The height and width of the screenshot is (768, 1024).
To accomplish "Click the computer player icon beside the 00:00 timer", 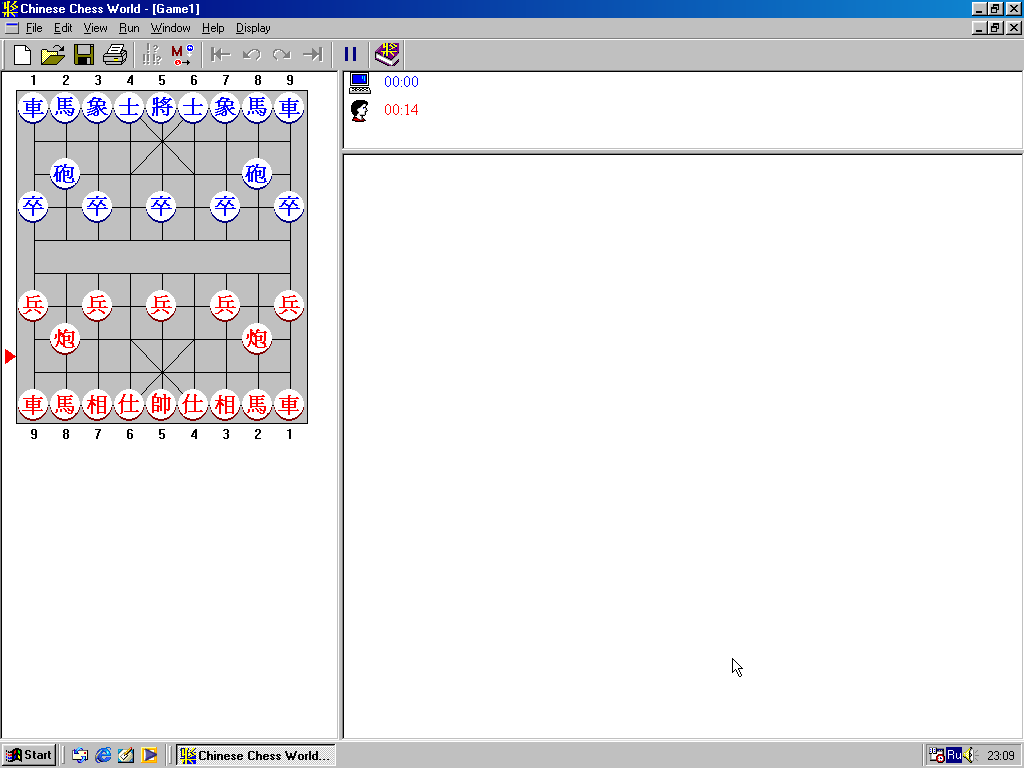I will click(x=360, y=82).
